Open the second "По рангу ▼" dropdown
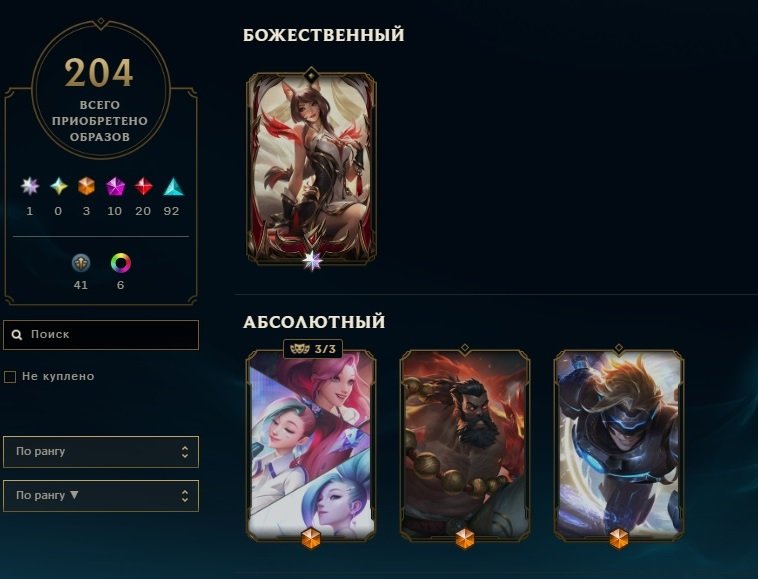Screen dimensions: 758x579 (x=101, y=495)
